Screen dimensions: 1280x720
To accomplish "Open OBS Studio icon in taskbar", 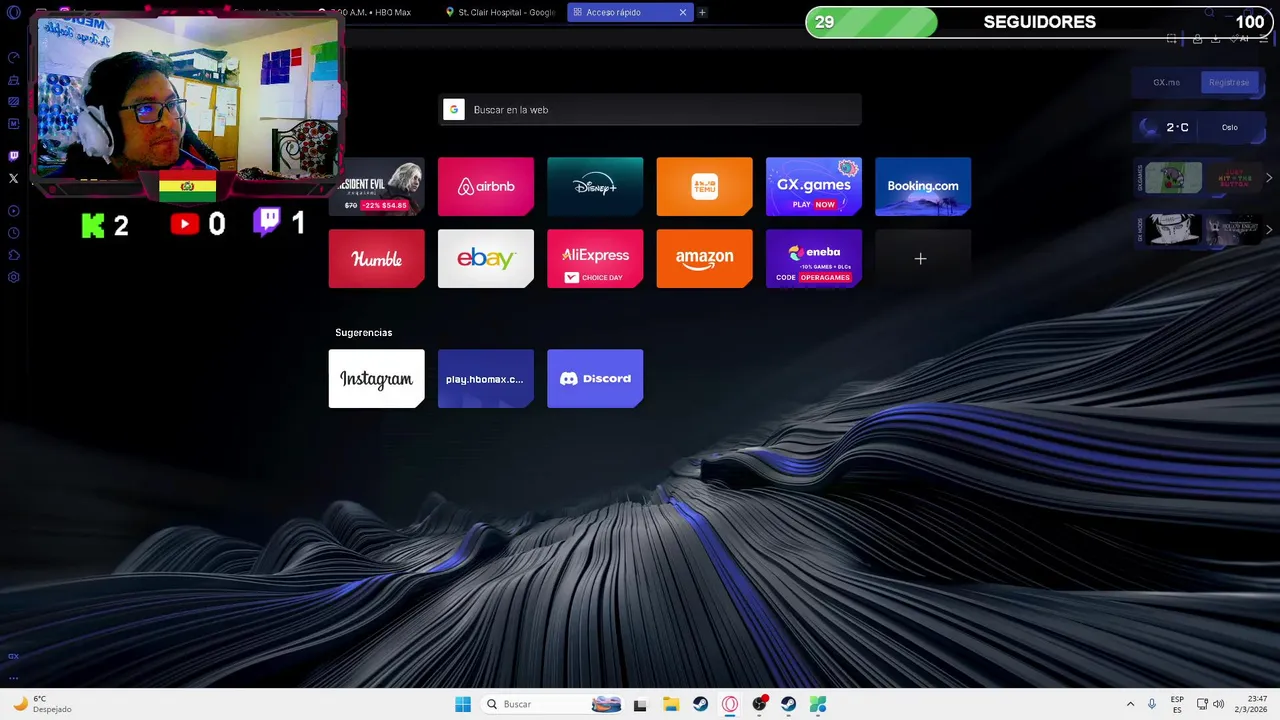I will [x=759, y=704].
